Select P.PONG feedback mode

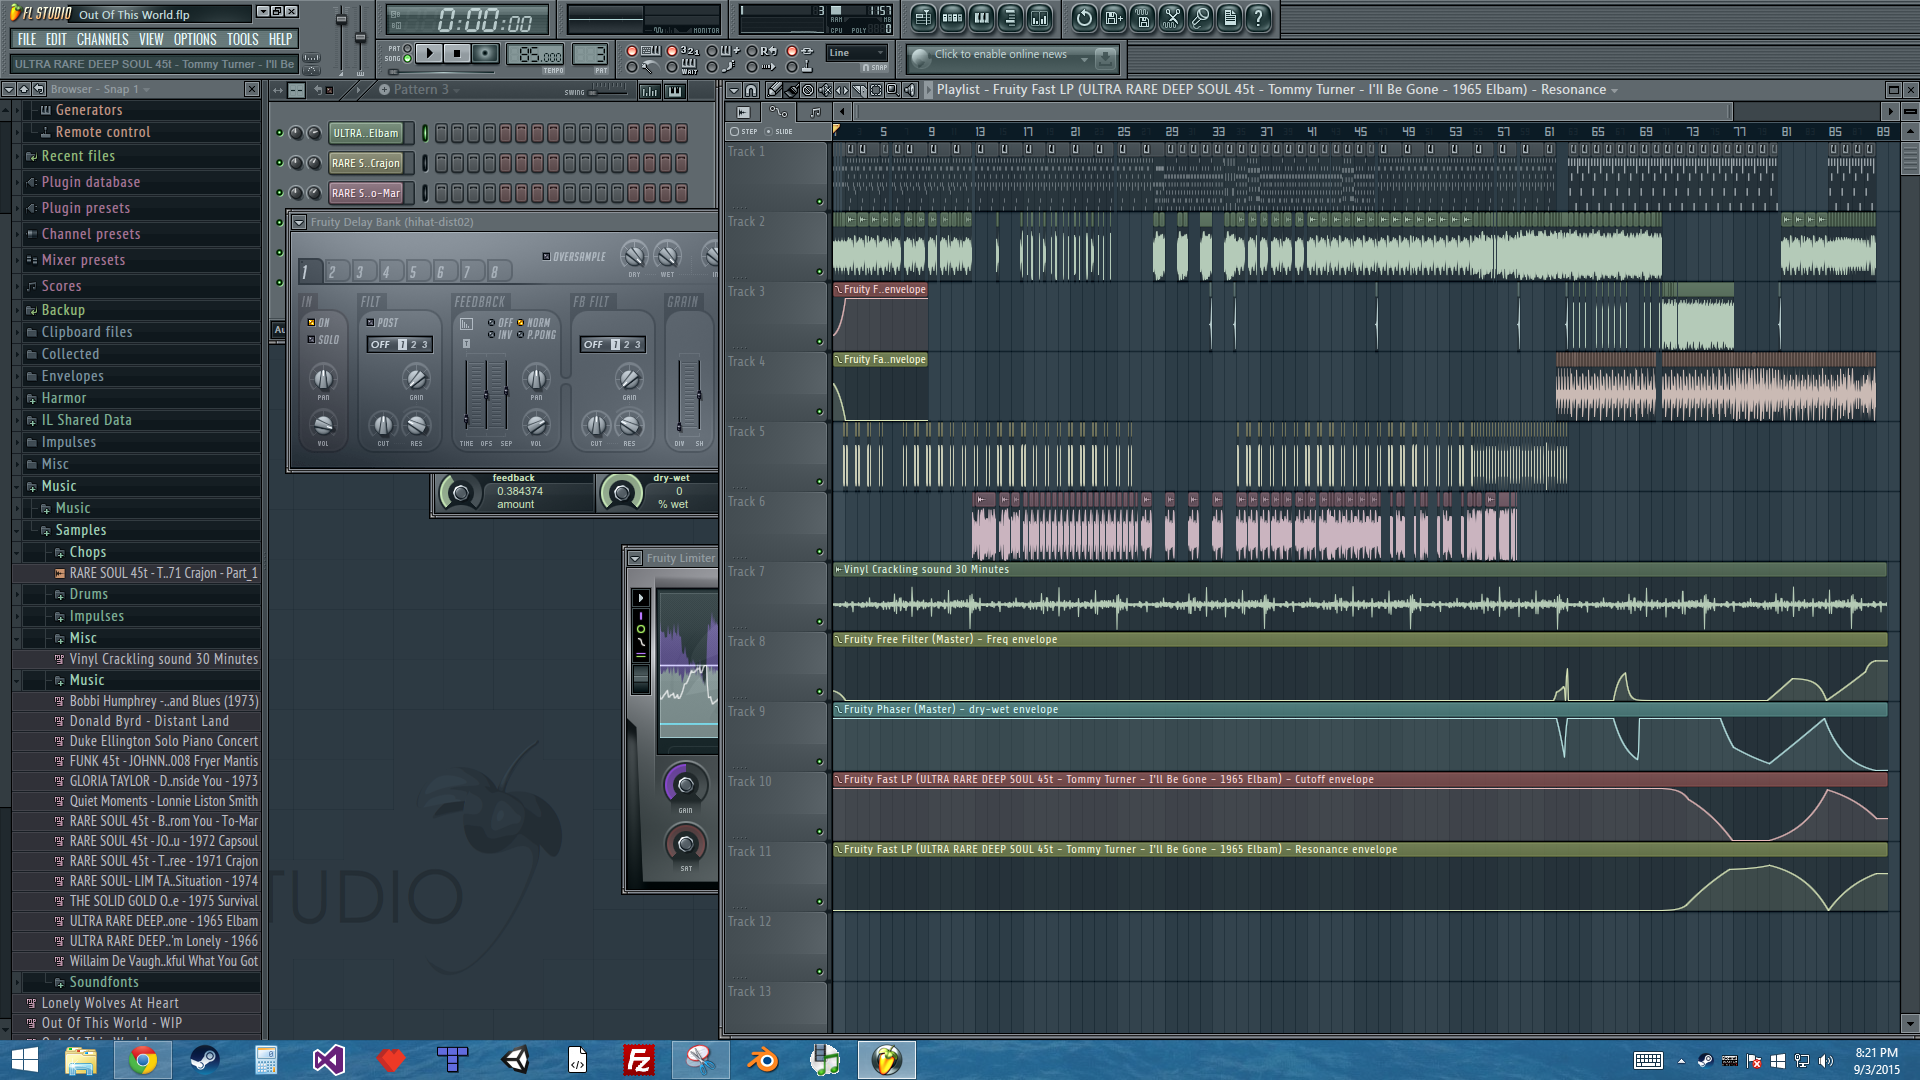521,335
